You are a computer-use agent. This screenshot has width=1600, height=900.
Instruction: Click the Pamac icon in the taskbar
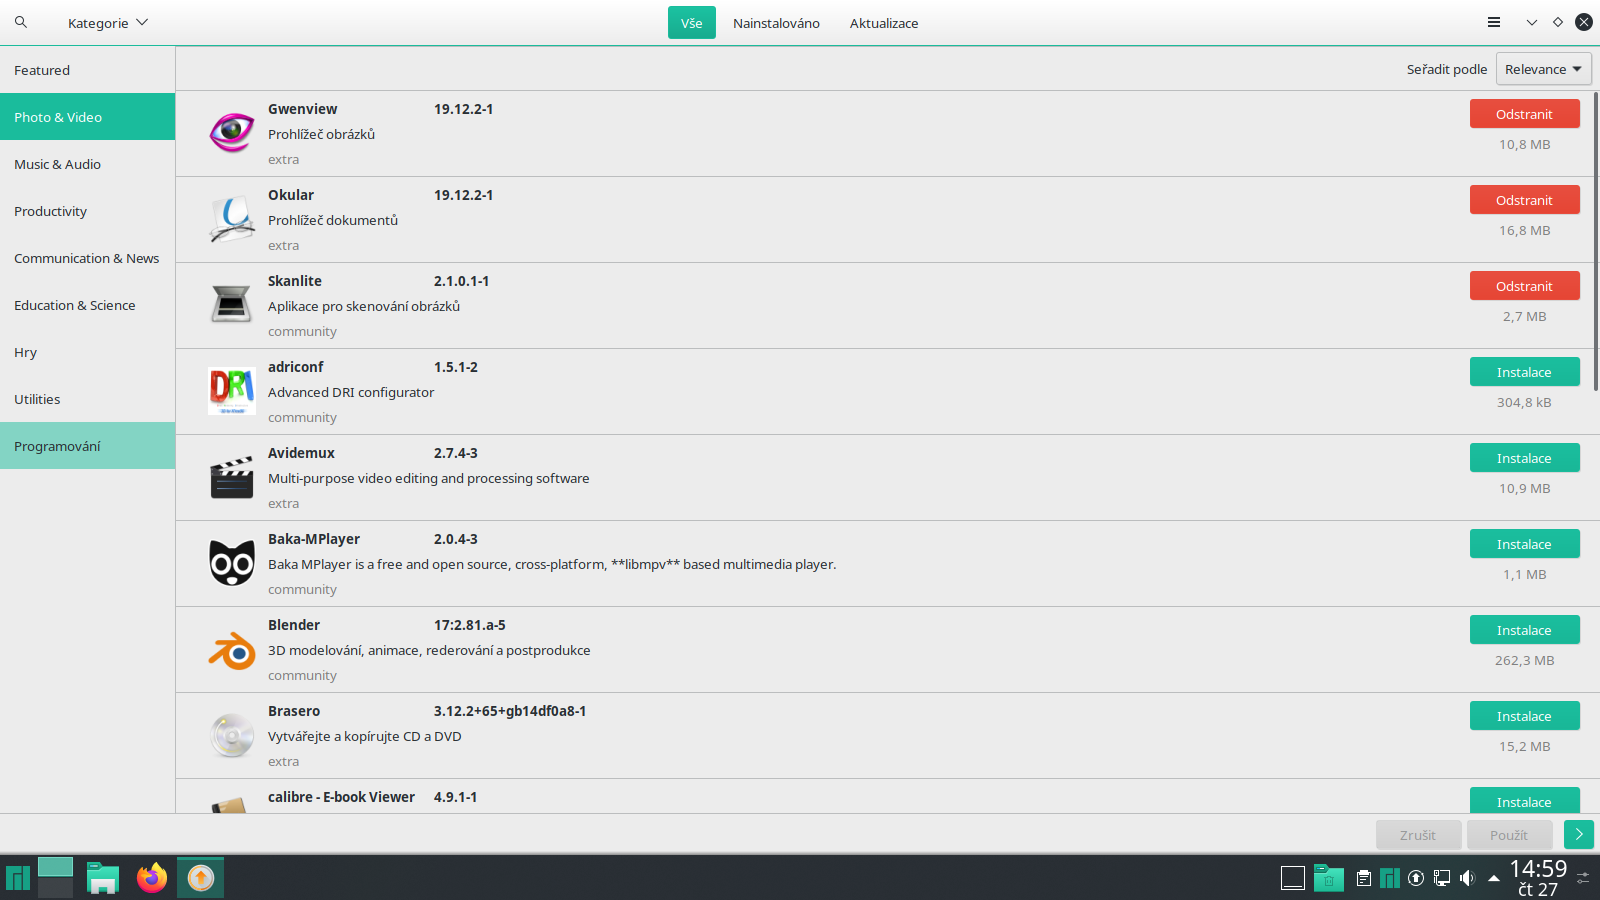[199, 878]
